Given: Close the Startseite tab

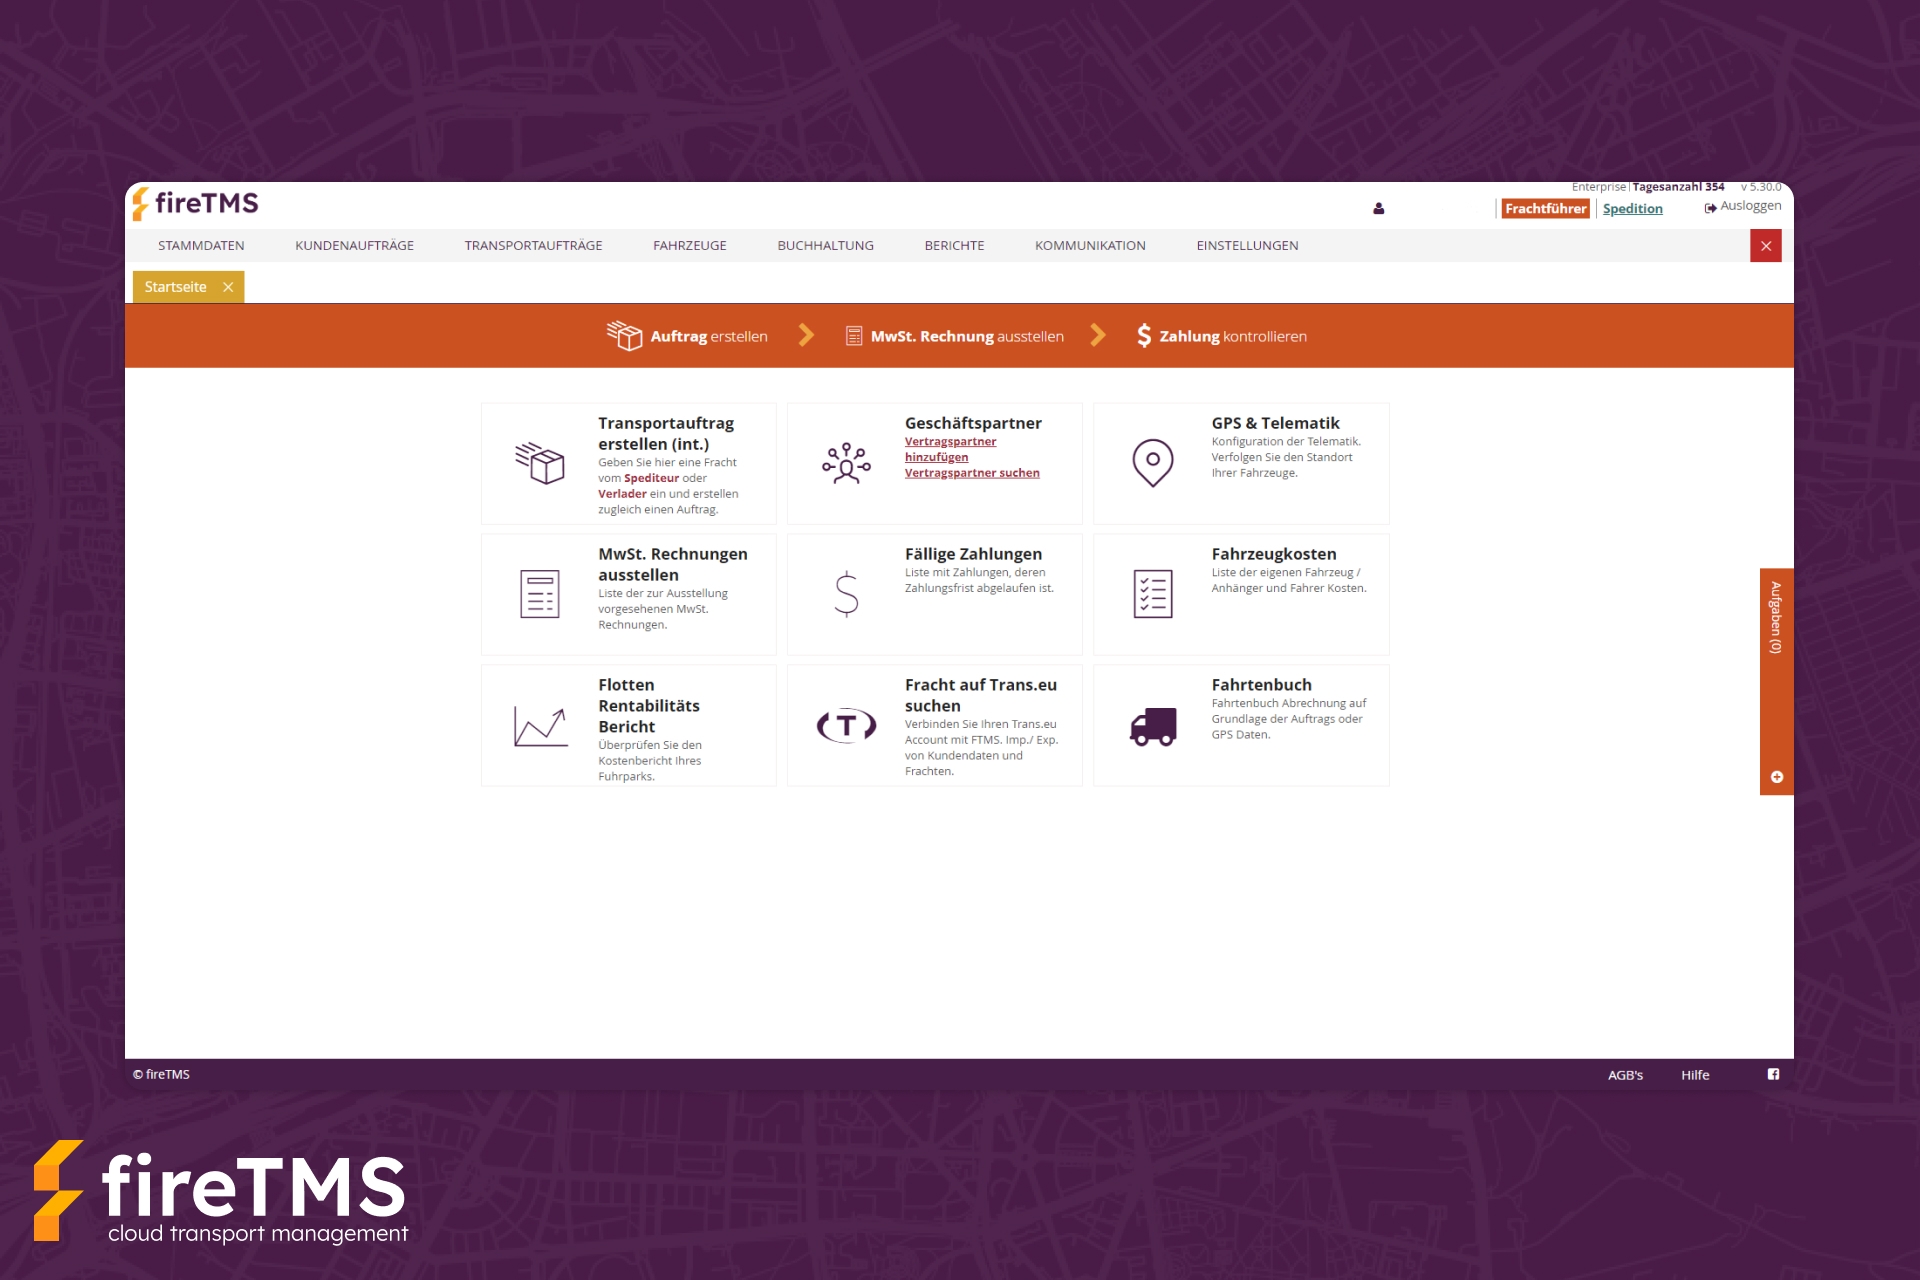Looking at the screenshot, I should [x=228, y=287].
